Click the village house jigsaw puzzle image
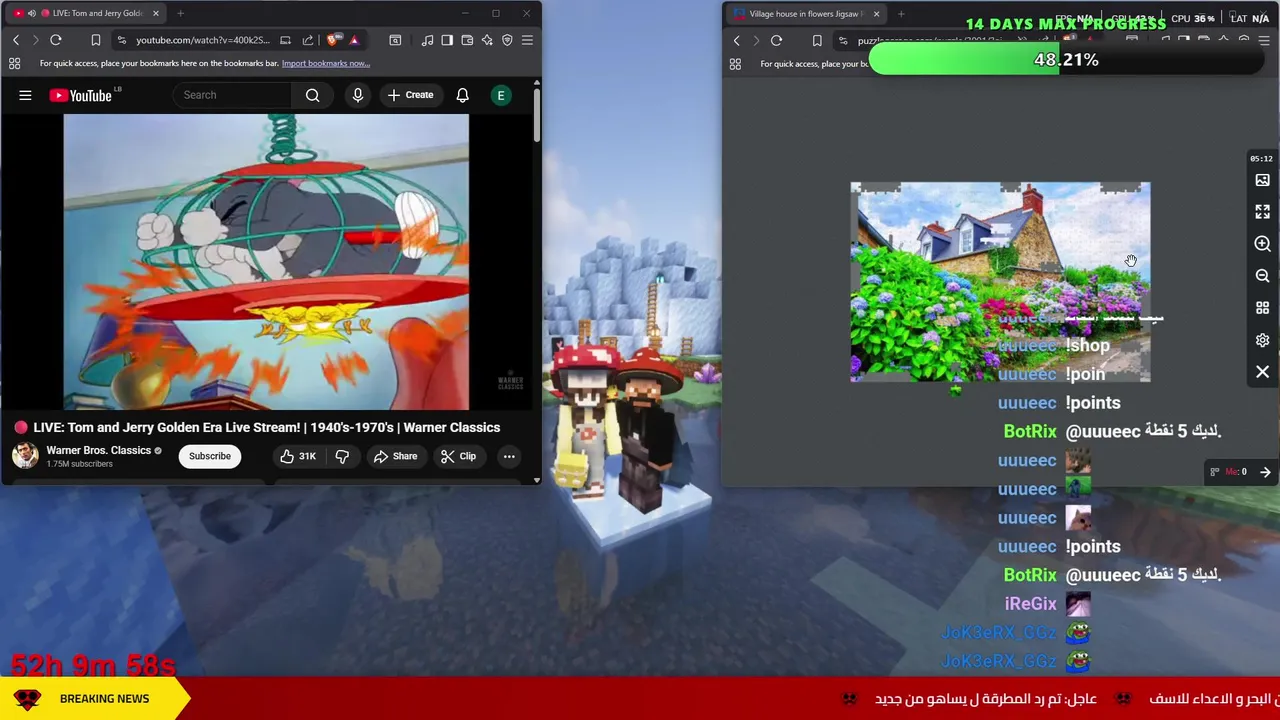The height and width of the screenshot is (720, 1280). click(x=1000, y=282)
